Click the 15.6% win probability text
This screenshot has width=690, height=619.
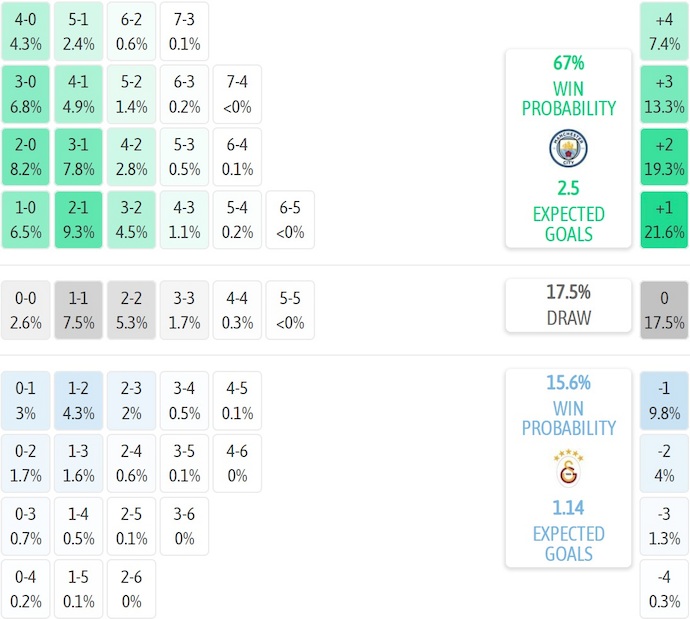pos(568,382)
